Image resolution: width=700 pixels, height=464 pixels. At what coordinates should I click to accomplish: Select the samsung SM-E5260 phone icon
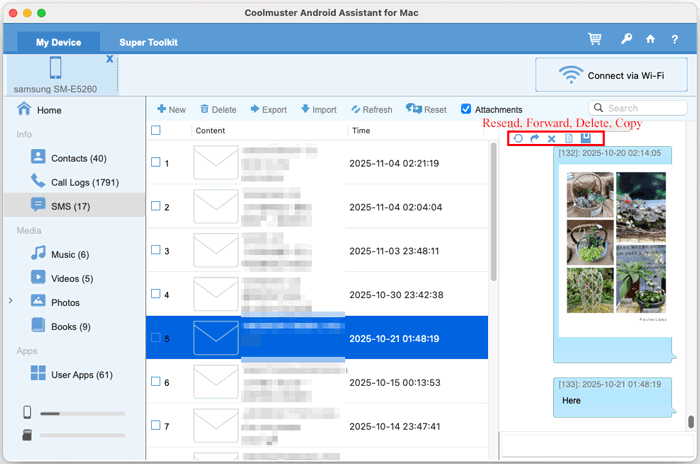(x=55, y=67)
